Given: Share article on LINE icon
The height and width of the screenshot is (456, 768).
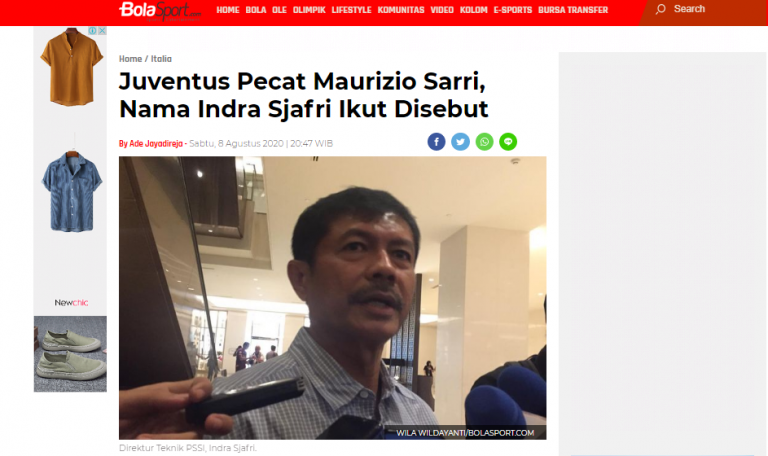Looking at the screenshot, I should point(508,142).
